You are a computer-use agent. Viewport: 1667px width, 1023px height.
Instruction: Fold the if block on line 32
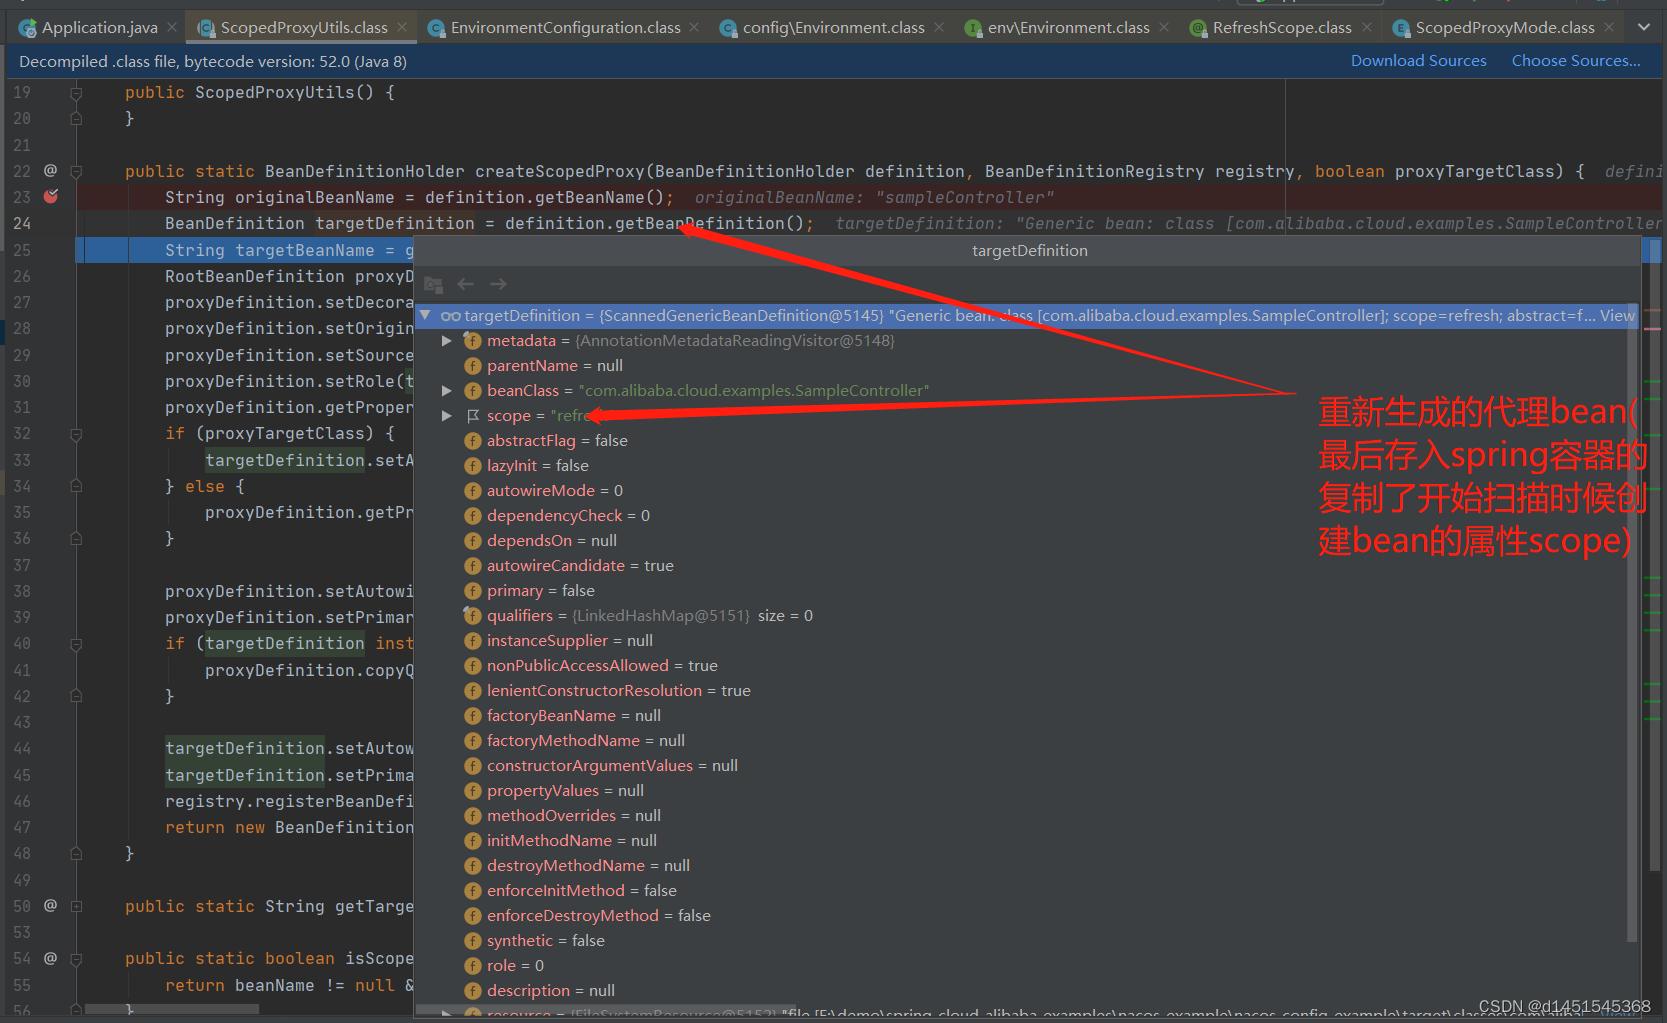tap(76, 434)
